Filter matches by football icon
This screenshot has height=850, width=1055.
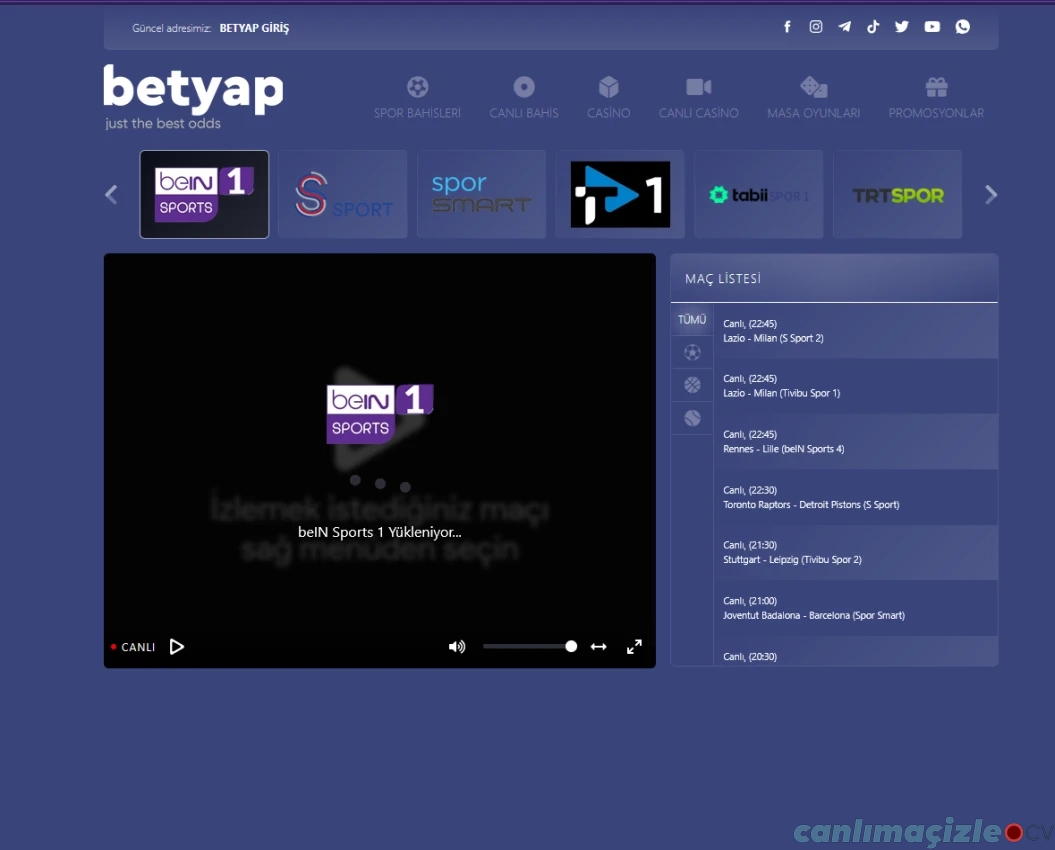692,352
